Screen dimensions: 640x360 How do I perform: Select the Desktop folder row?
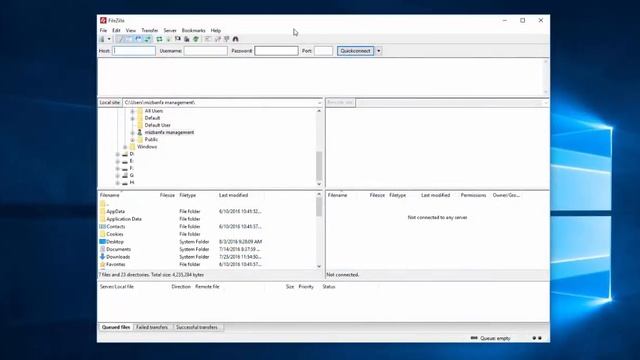207,242
